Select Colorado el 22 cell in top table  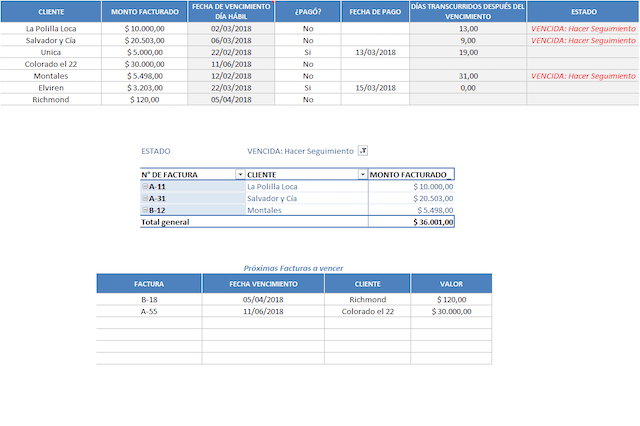tap(51, 64)
